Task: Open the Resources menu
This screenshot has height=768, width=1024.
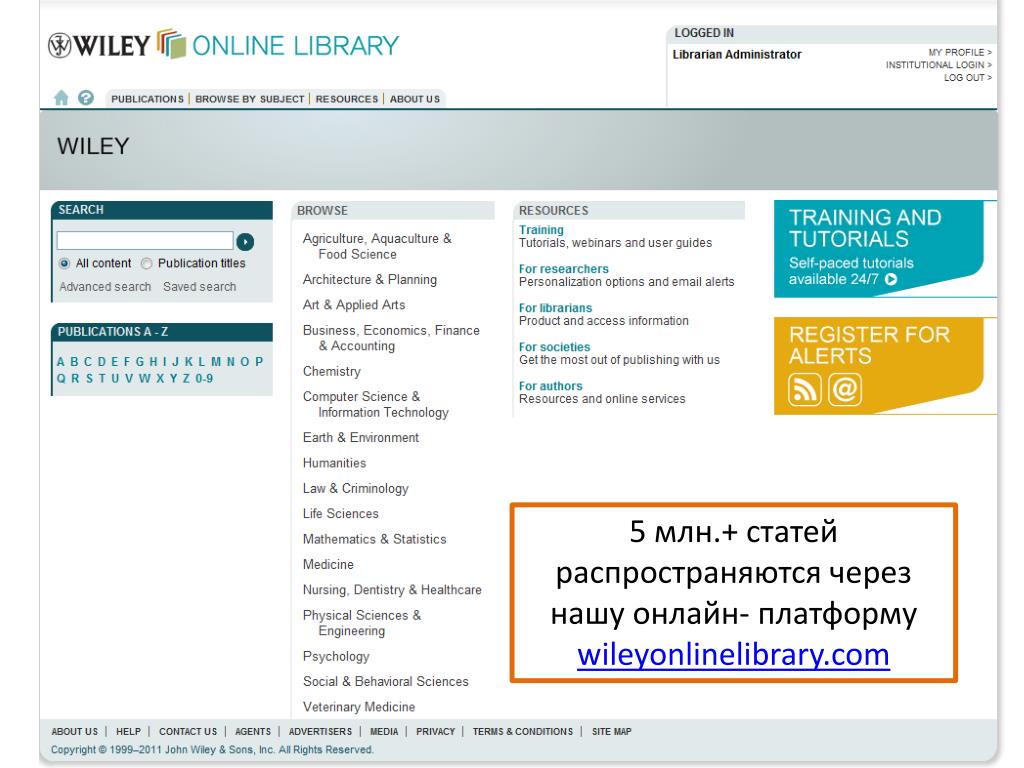Action: pyautogui.click(x=347, y=99)
